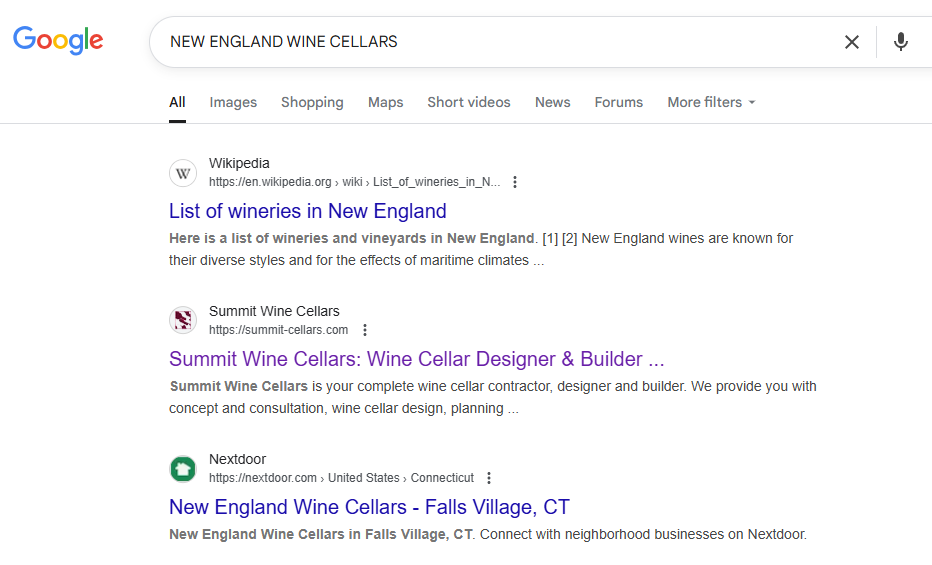Viewport: 932px width, 565px height.
Task: Switch to the Shopping tab
Action: point(312,102)
